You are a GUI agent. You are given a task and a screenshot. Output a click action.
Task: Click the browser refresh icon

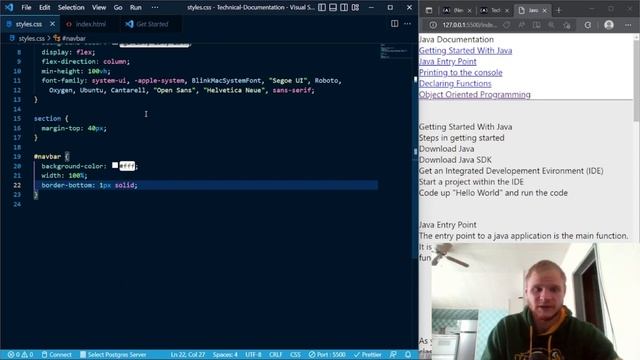pos(587,25)
